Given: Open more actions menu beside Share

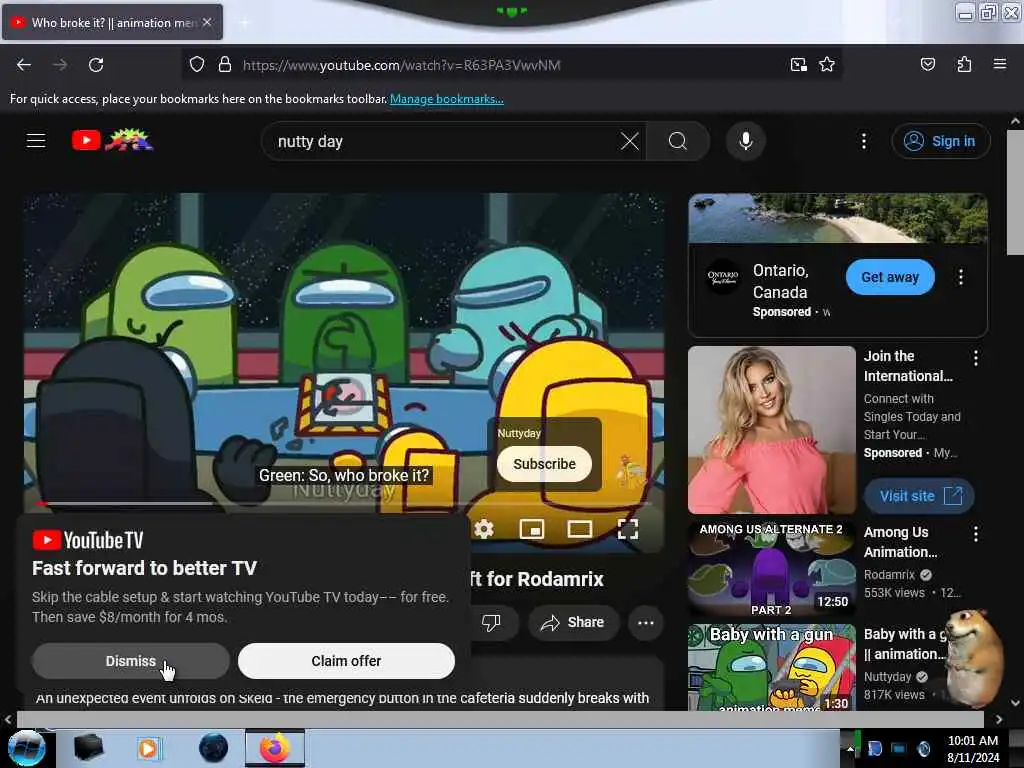Looking at the screenshot, I should tap(645, 622).
